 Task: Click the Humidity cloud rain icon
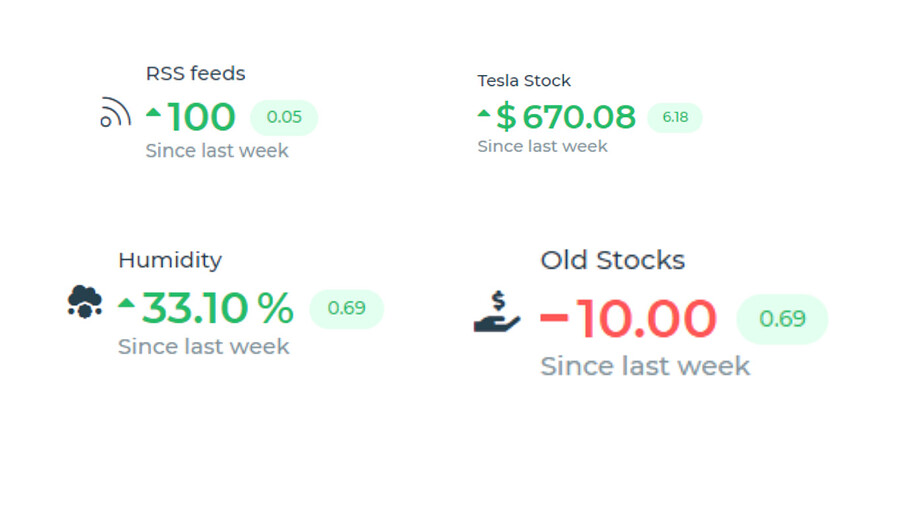coord(85,301)
